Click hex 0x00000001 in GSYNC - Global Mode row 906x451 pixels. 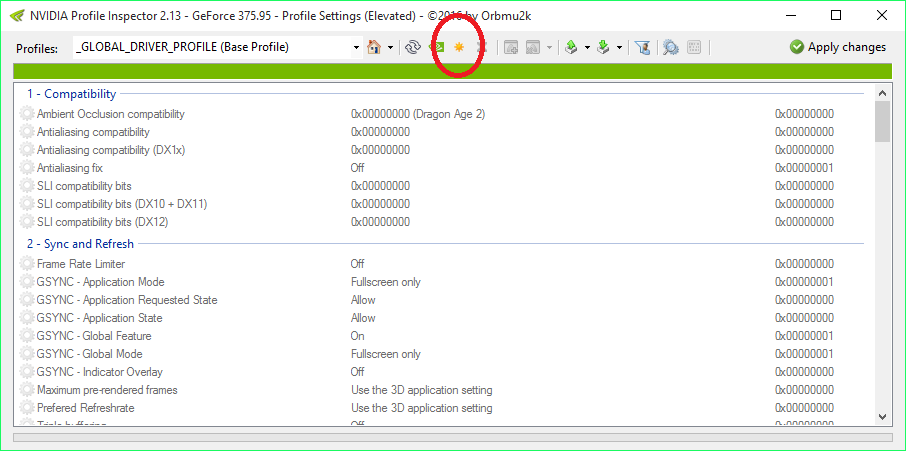804,353
